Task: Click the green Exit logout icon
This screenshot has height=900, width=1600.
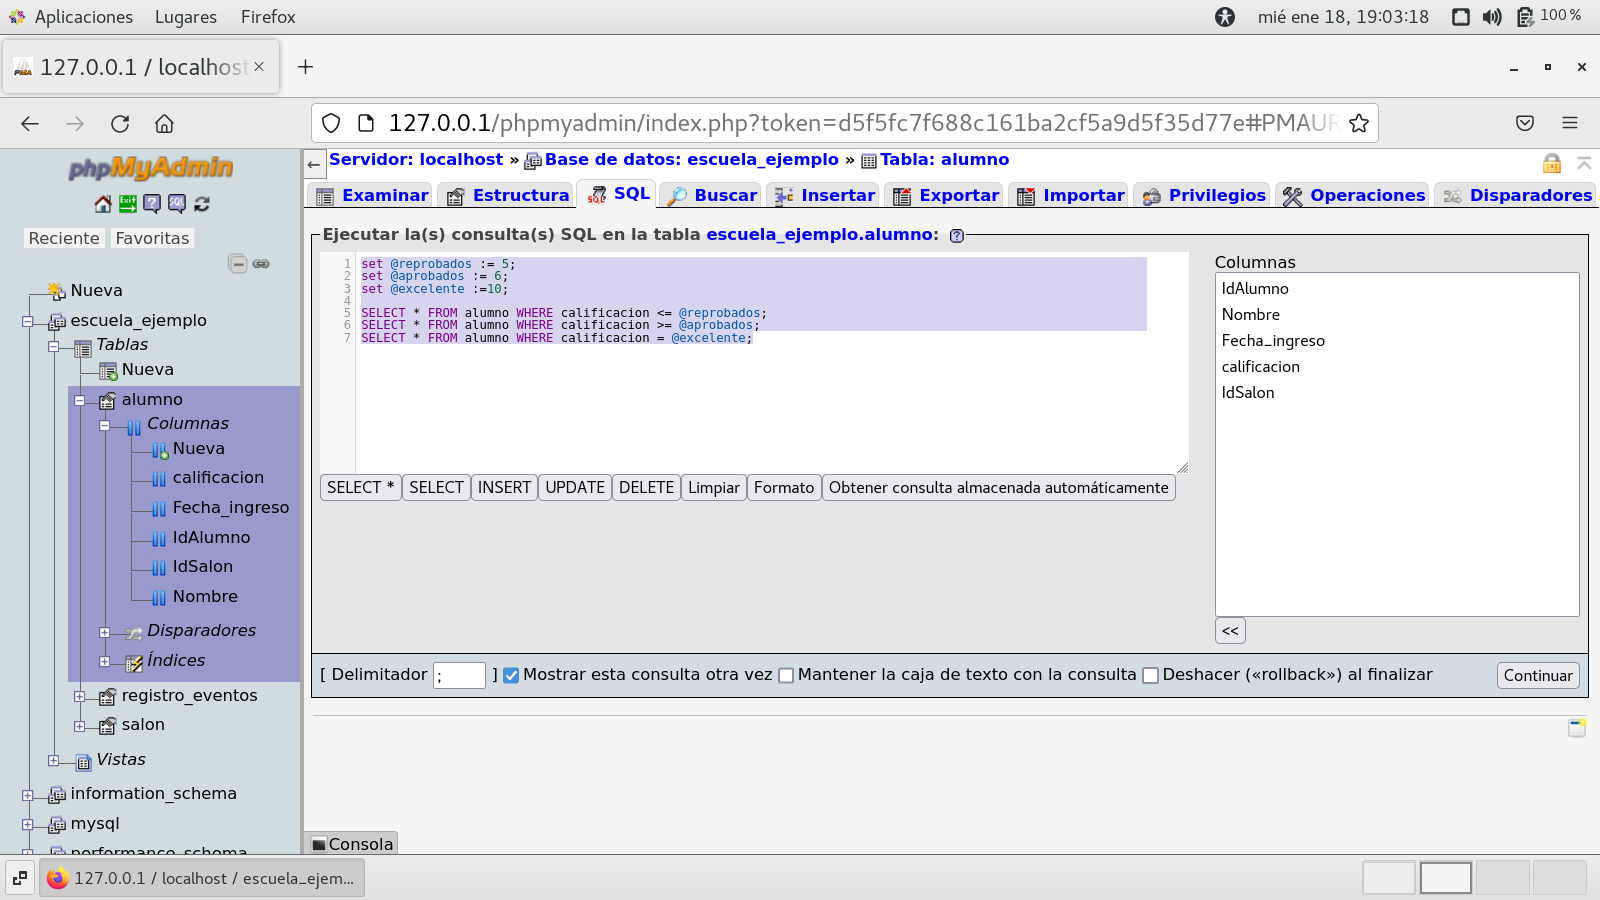Action: 128,204
